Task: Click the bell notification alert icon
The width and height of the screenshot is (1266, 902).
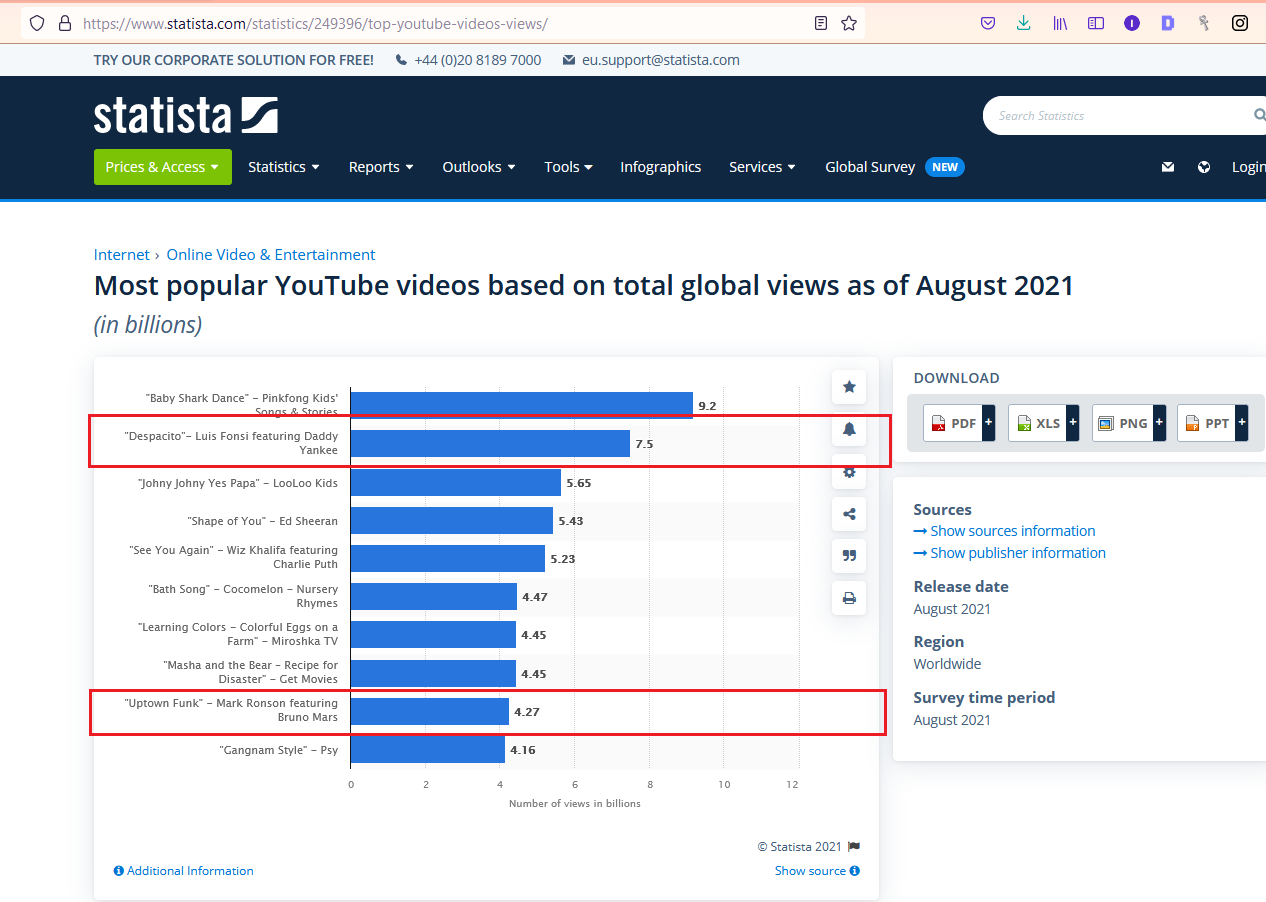Action: [849, 429]
